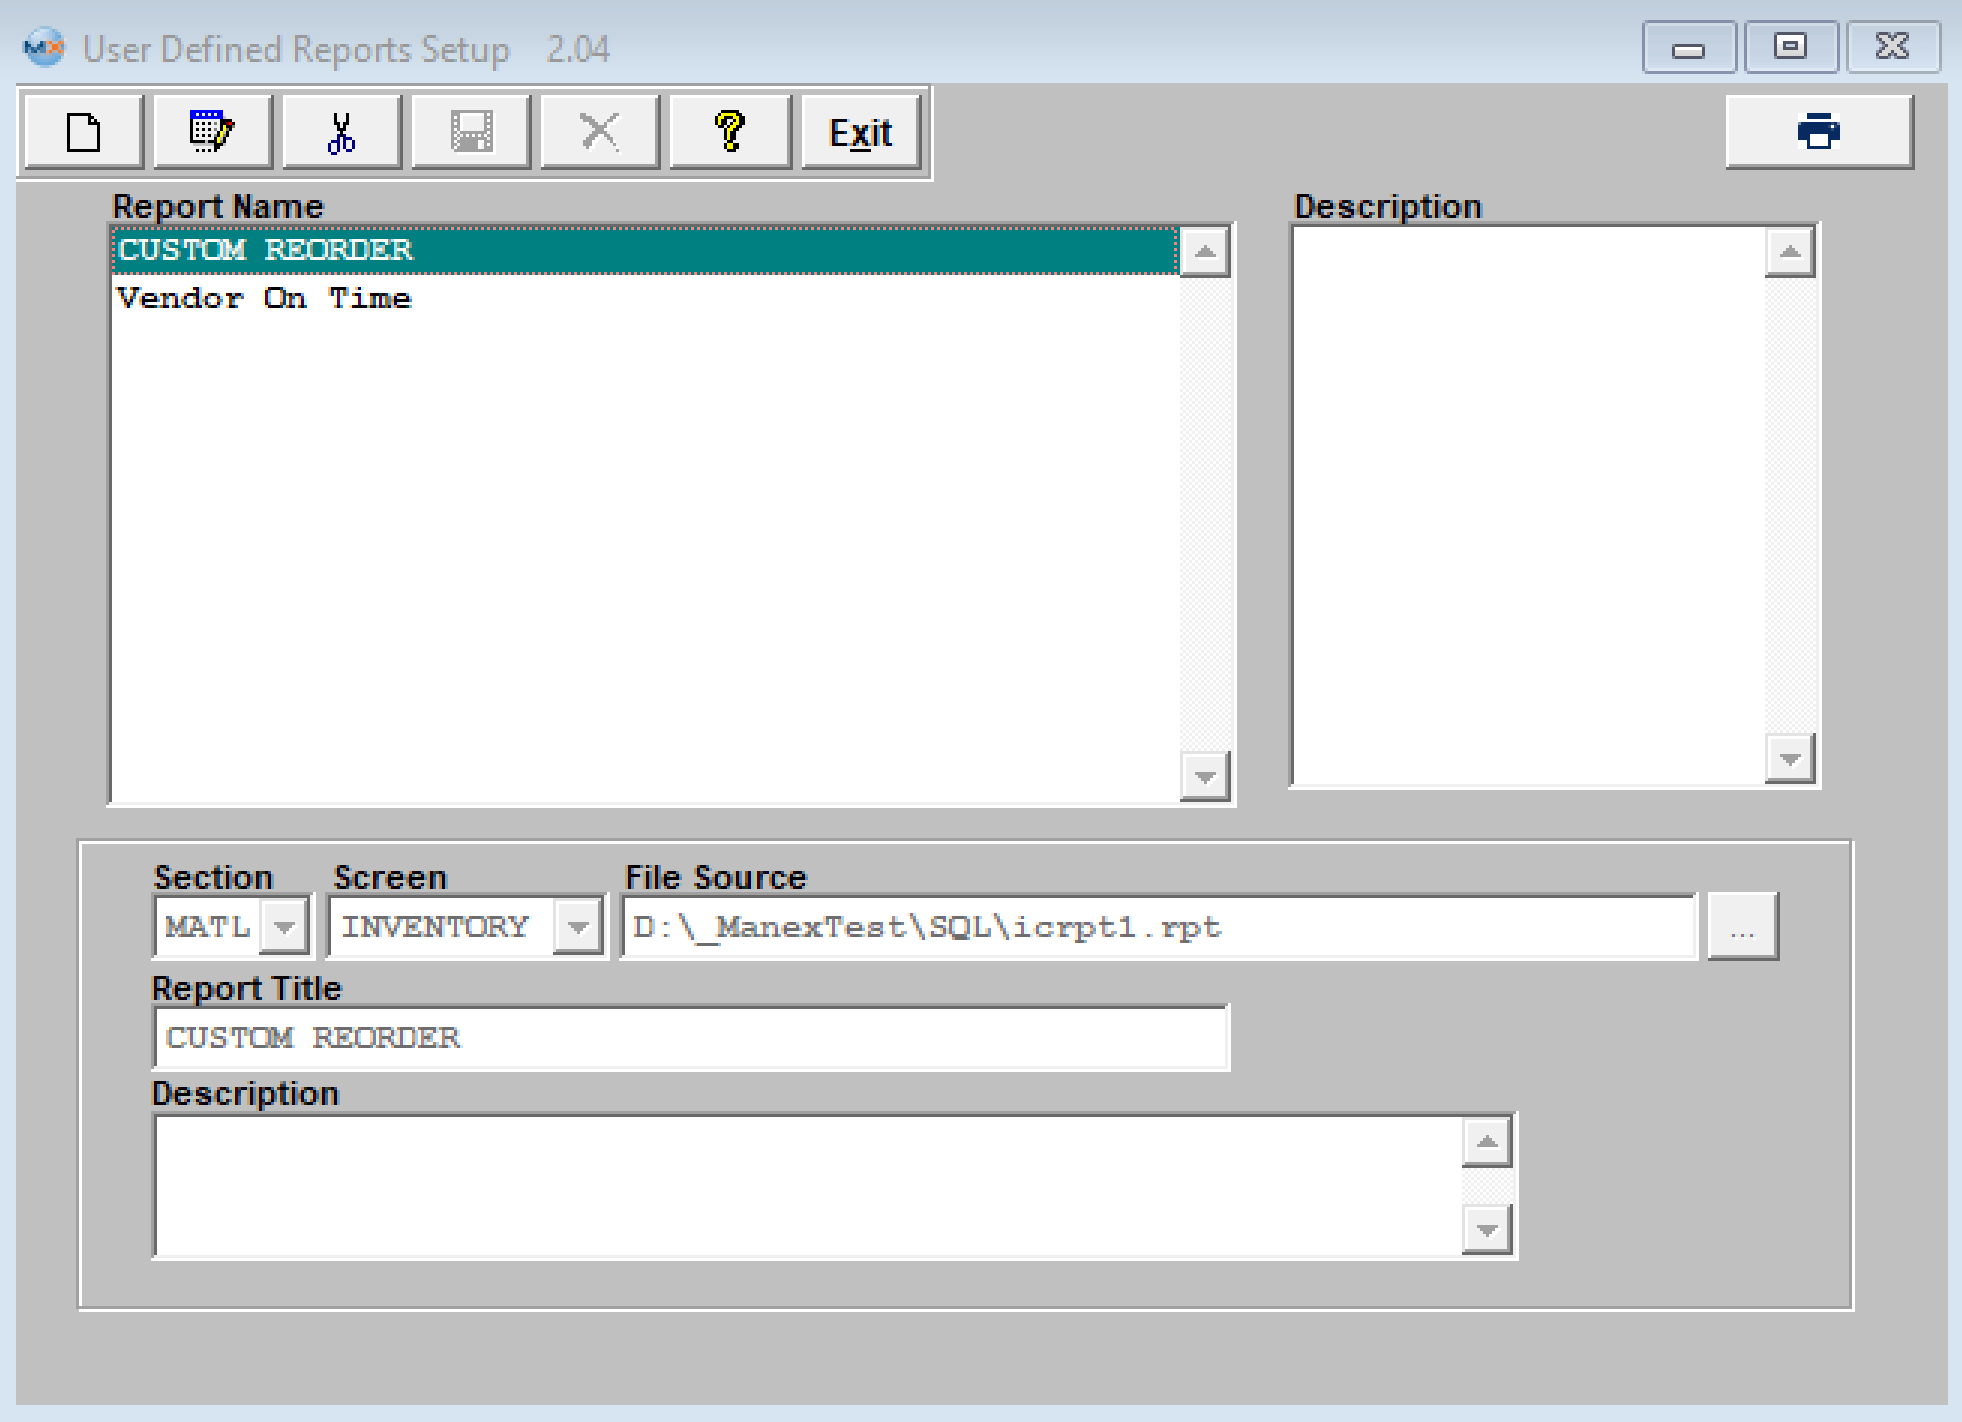Screen dimensions: 1962x1422
Task: Click inside bottom Description text area
Action: coord(806,1186)
